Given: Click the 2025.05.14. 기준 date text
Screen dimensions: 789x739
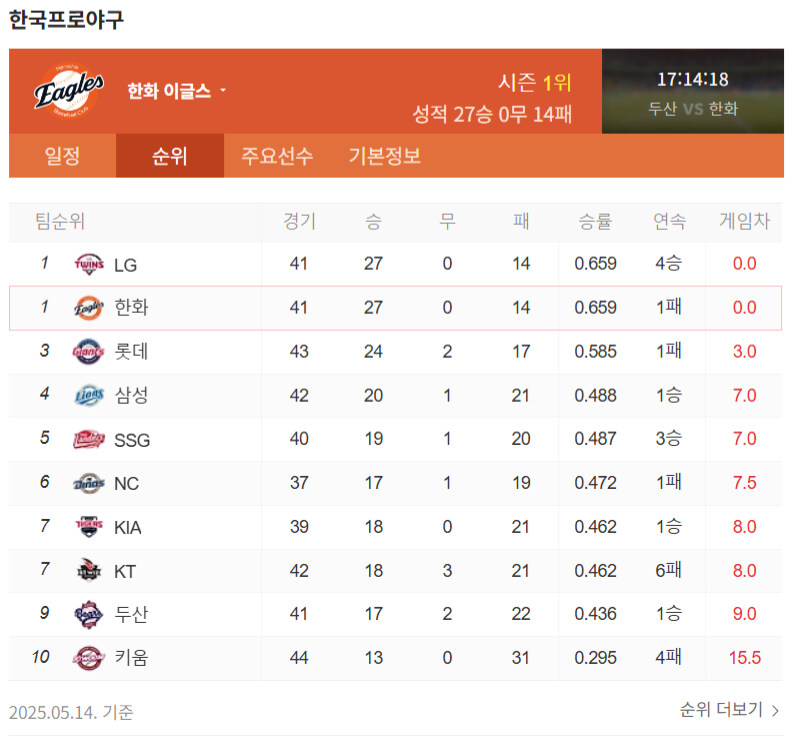Looking at the screenshot, I should (x=71, y=712).
